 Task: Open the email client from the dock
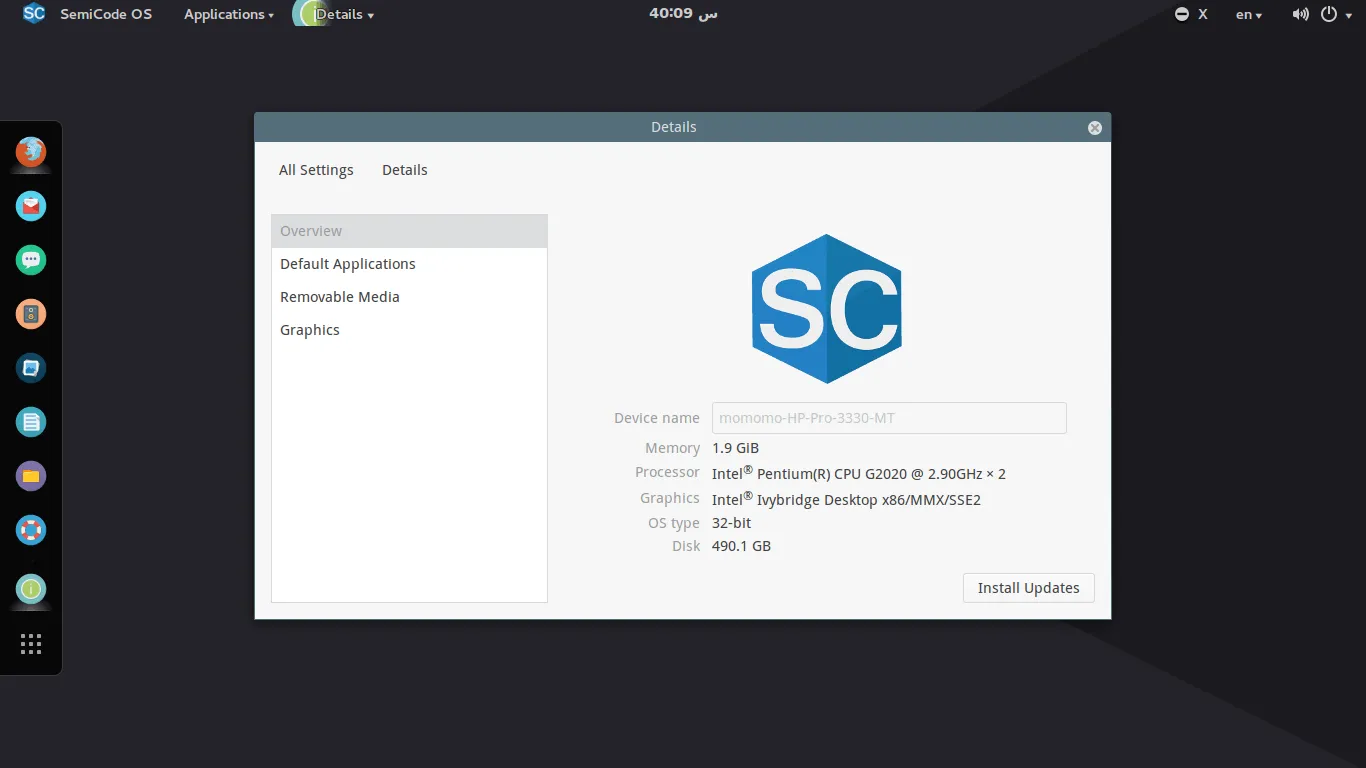[x=30, y=206]
